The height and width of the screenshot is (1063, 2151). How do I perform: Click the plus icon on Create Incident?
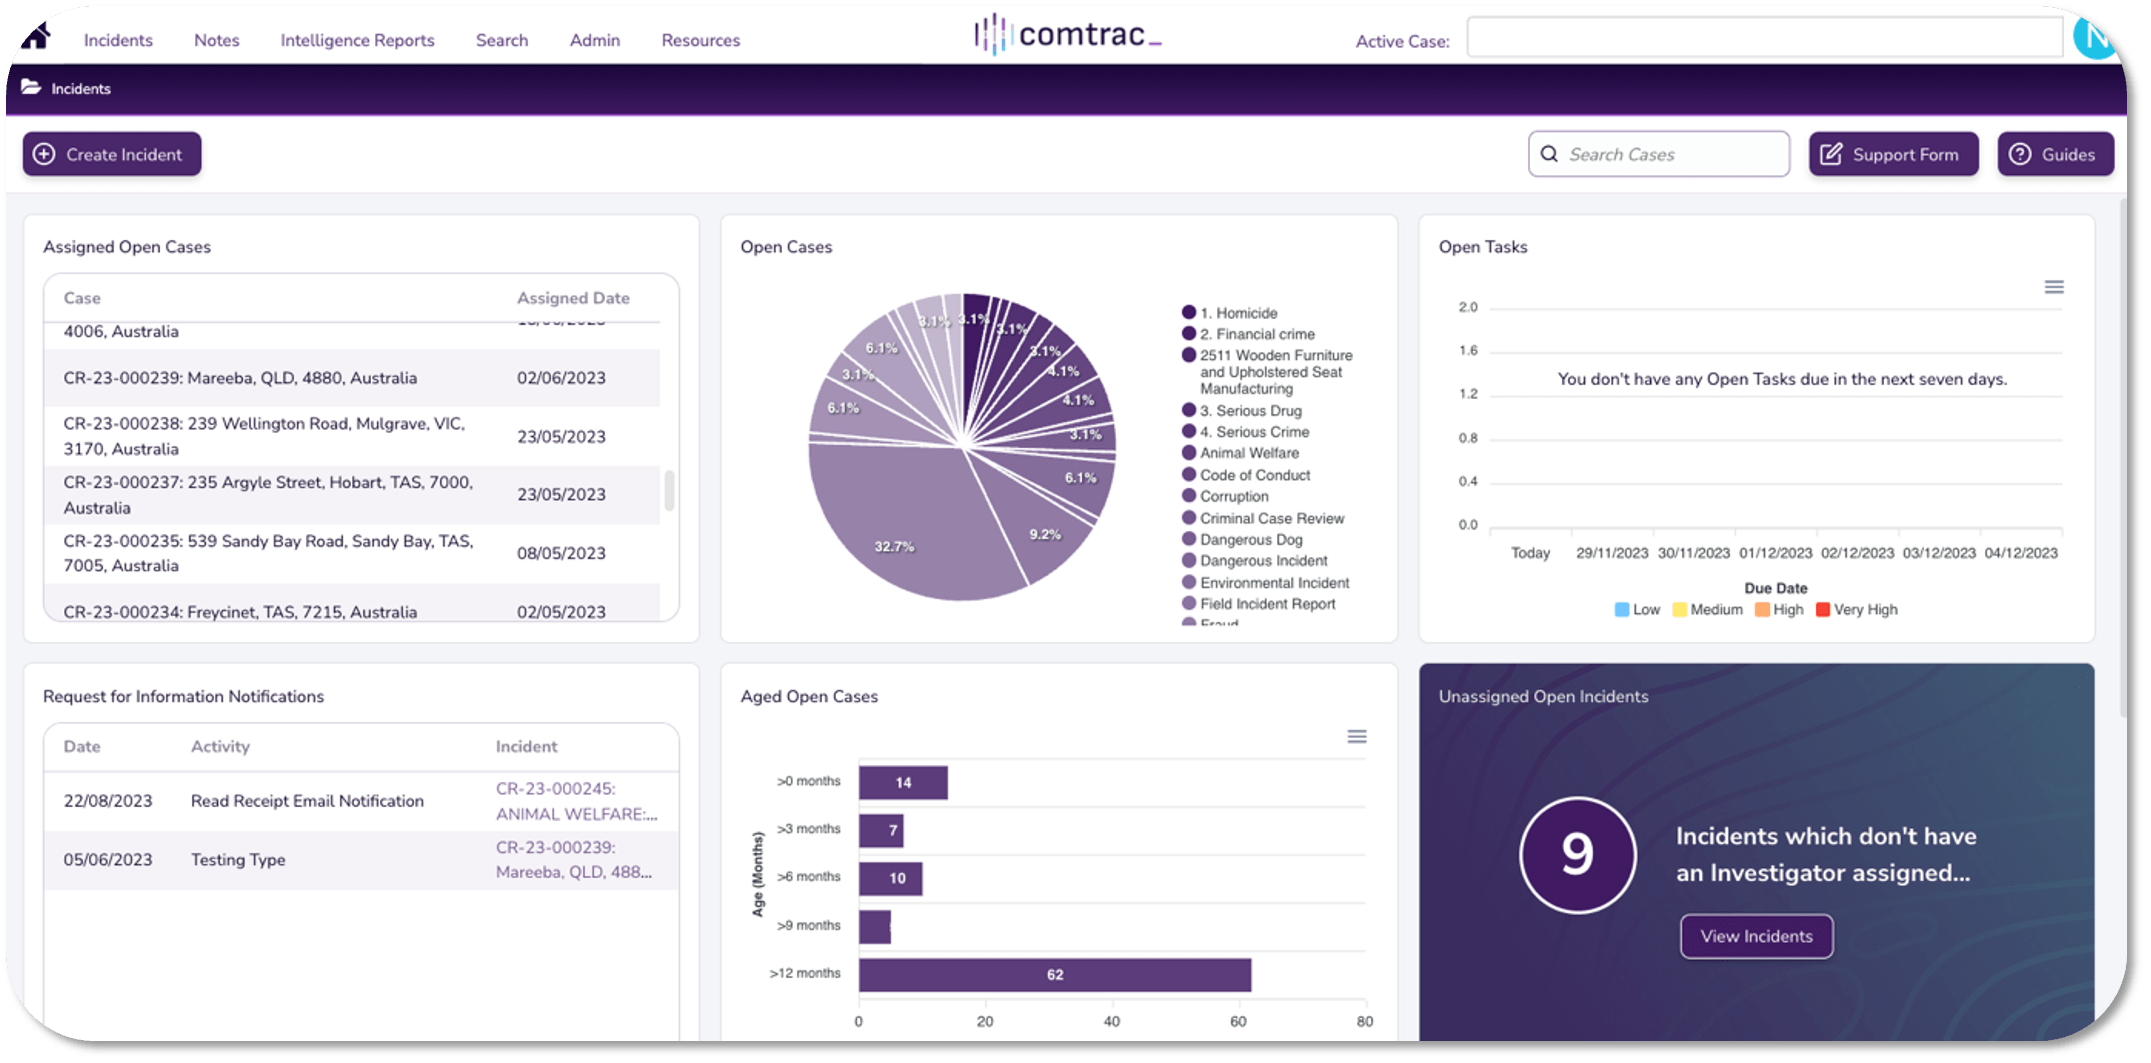(44, 154)
